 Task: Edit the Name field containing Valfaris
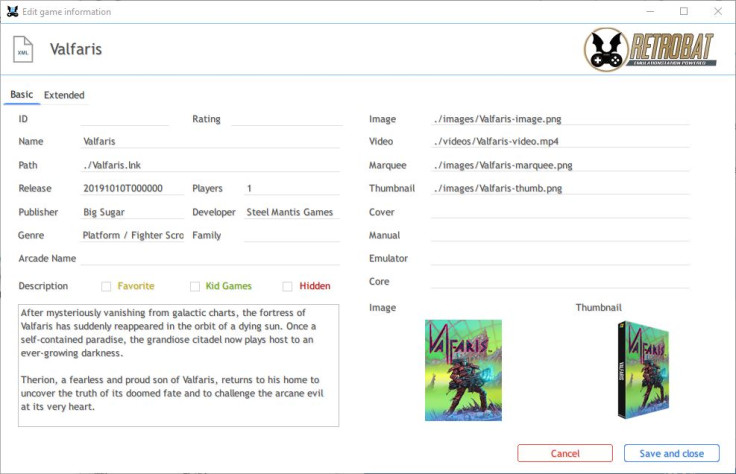pos(210,141)
